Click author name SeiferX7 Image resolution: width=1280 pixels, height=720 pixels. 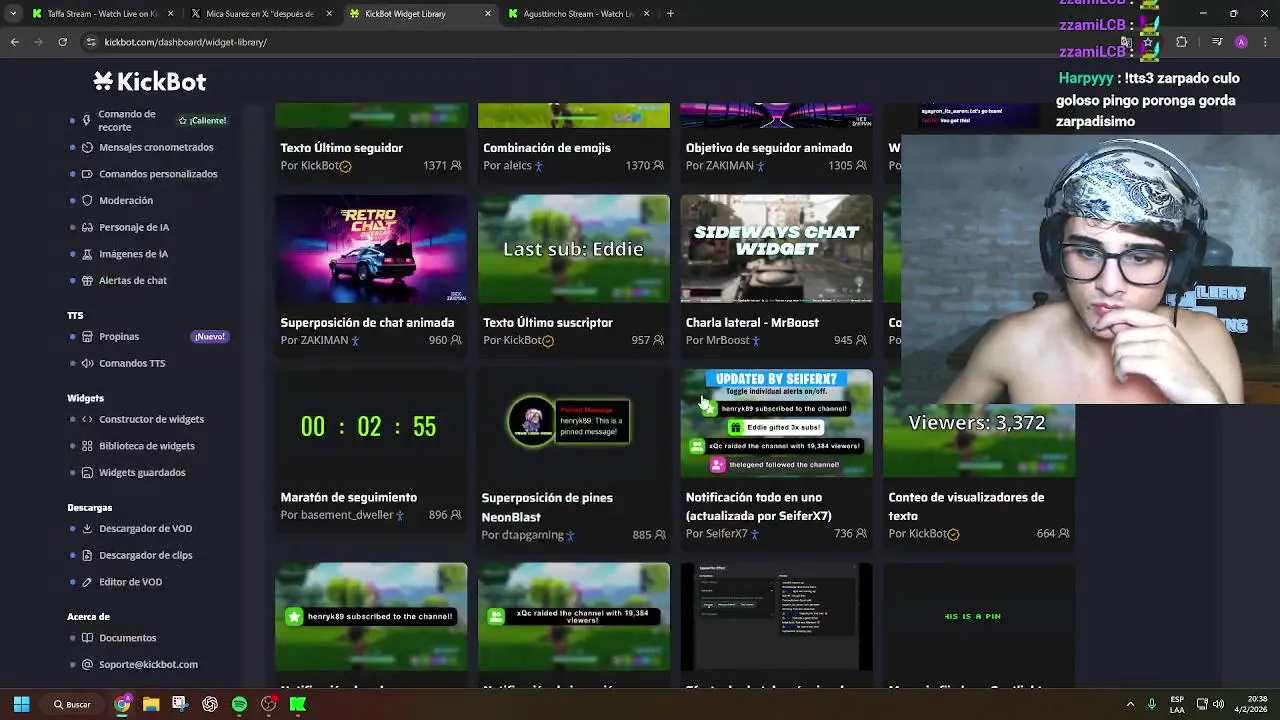(726, 534)
